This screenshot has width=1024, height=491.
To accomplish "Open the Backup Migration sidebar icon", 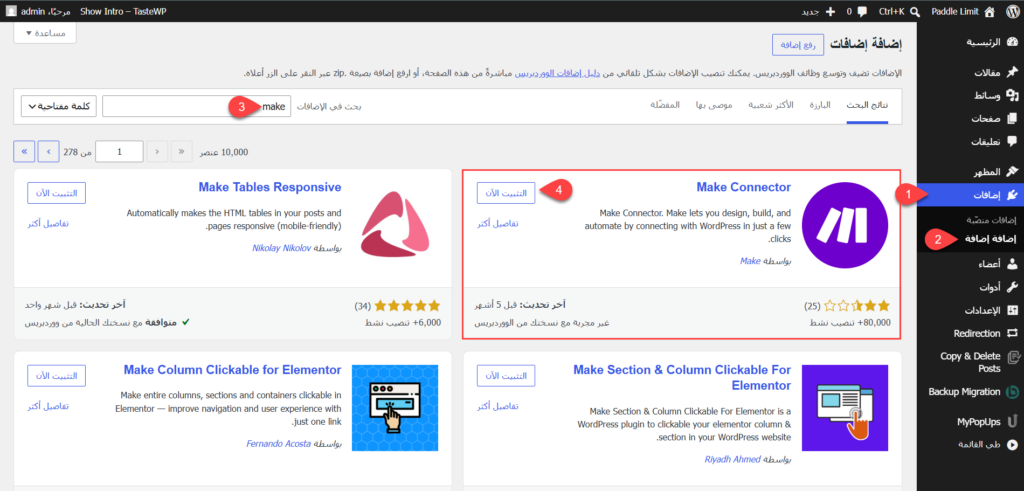I will pyautogui.click(x=1012, y=392).
